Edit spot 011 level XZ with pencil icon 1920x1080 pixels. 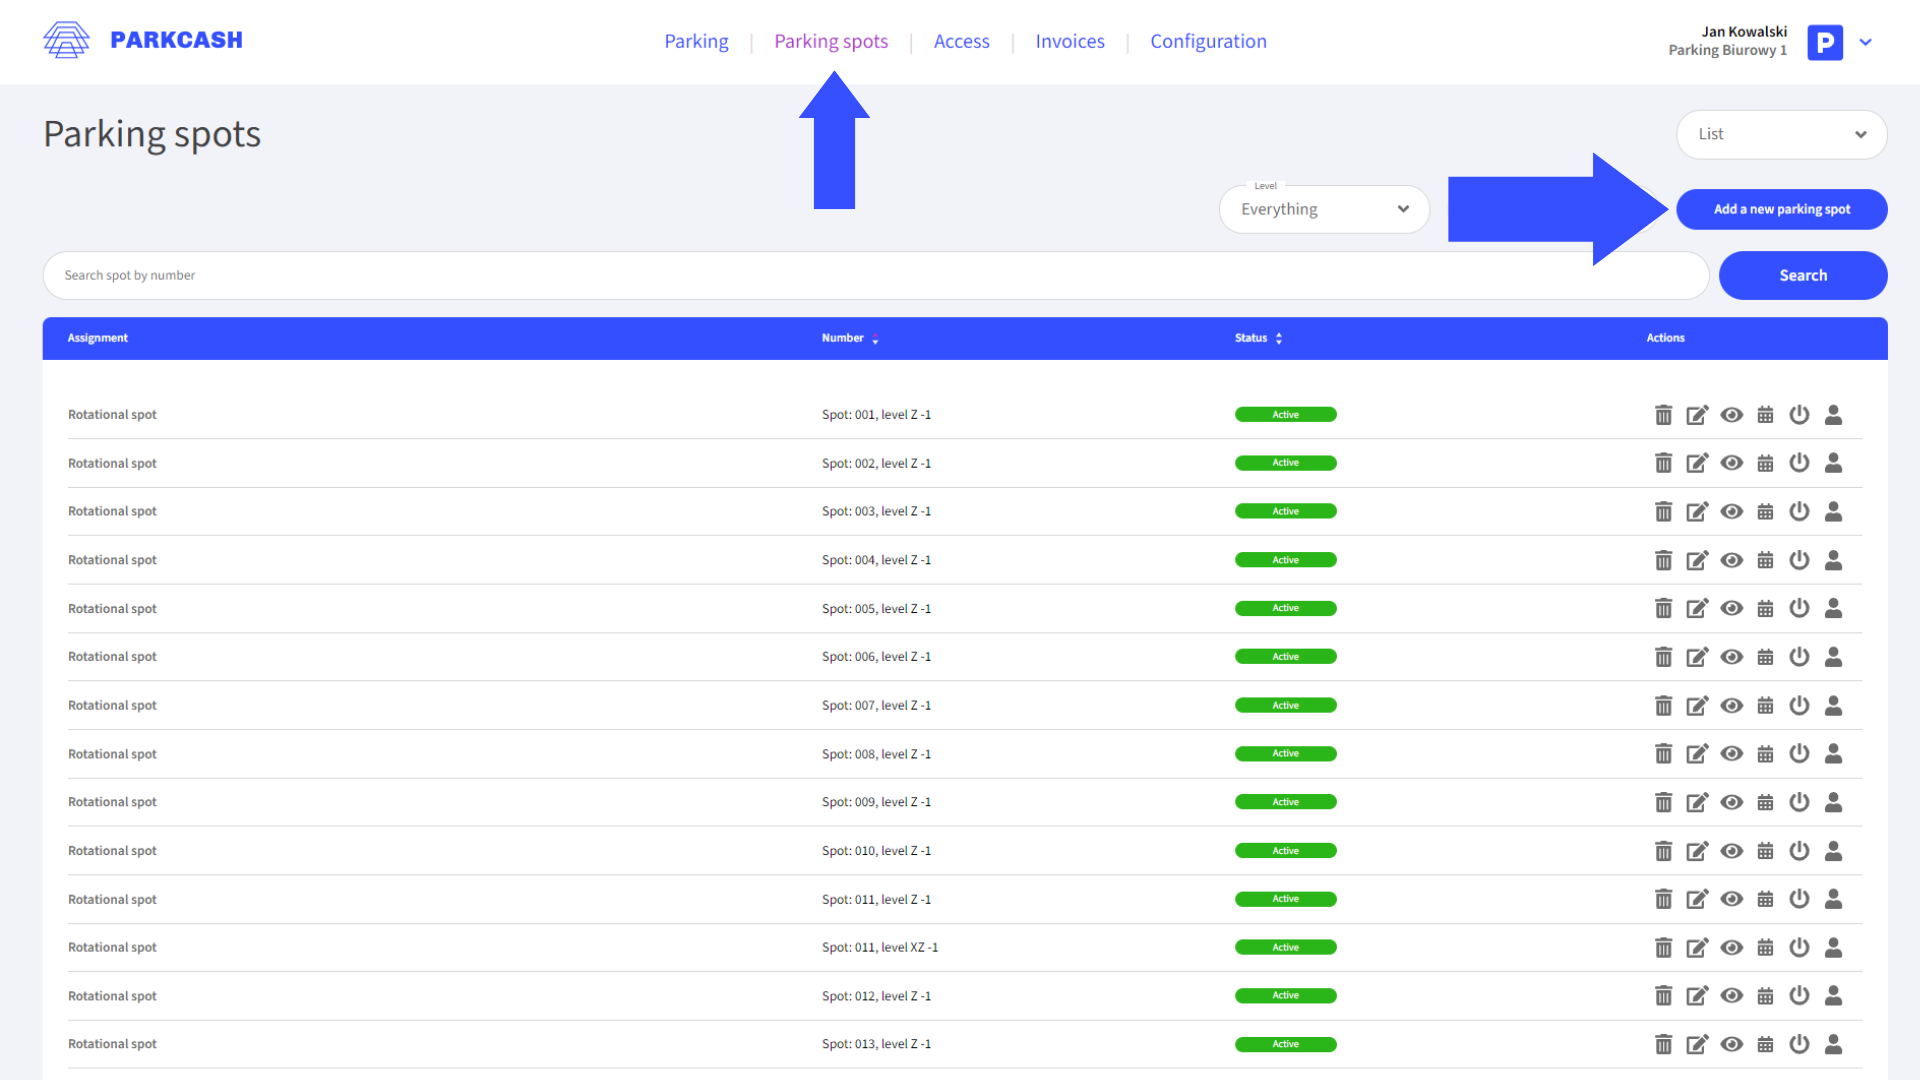pyautogui.click(x=1697, y=947)
